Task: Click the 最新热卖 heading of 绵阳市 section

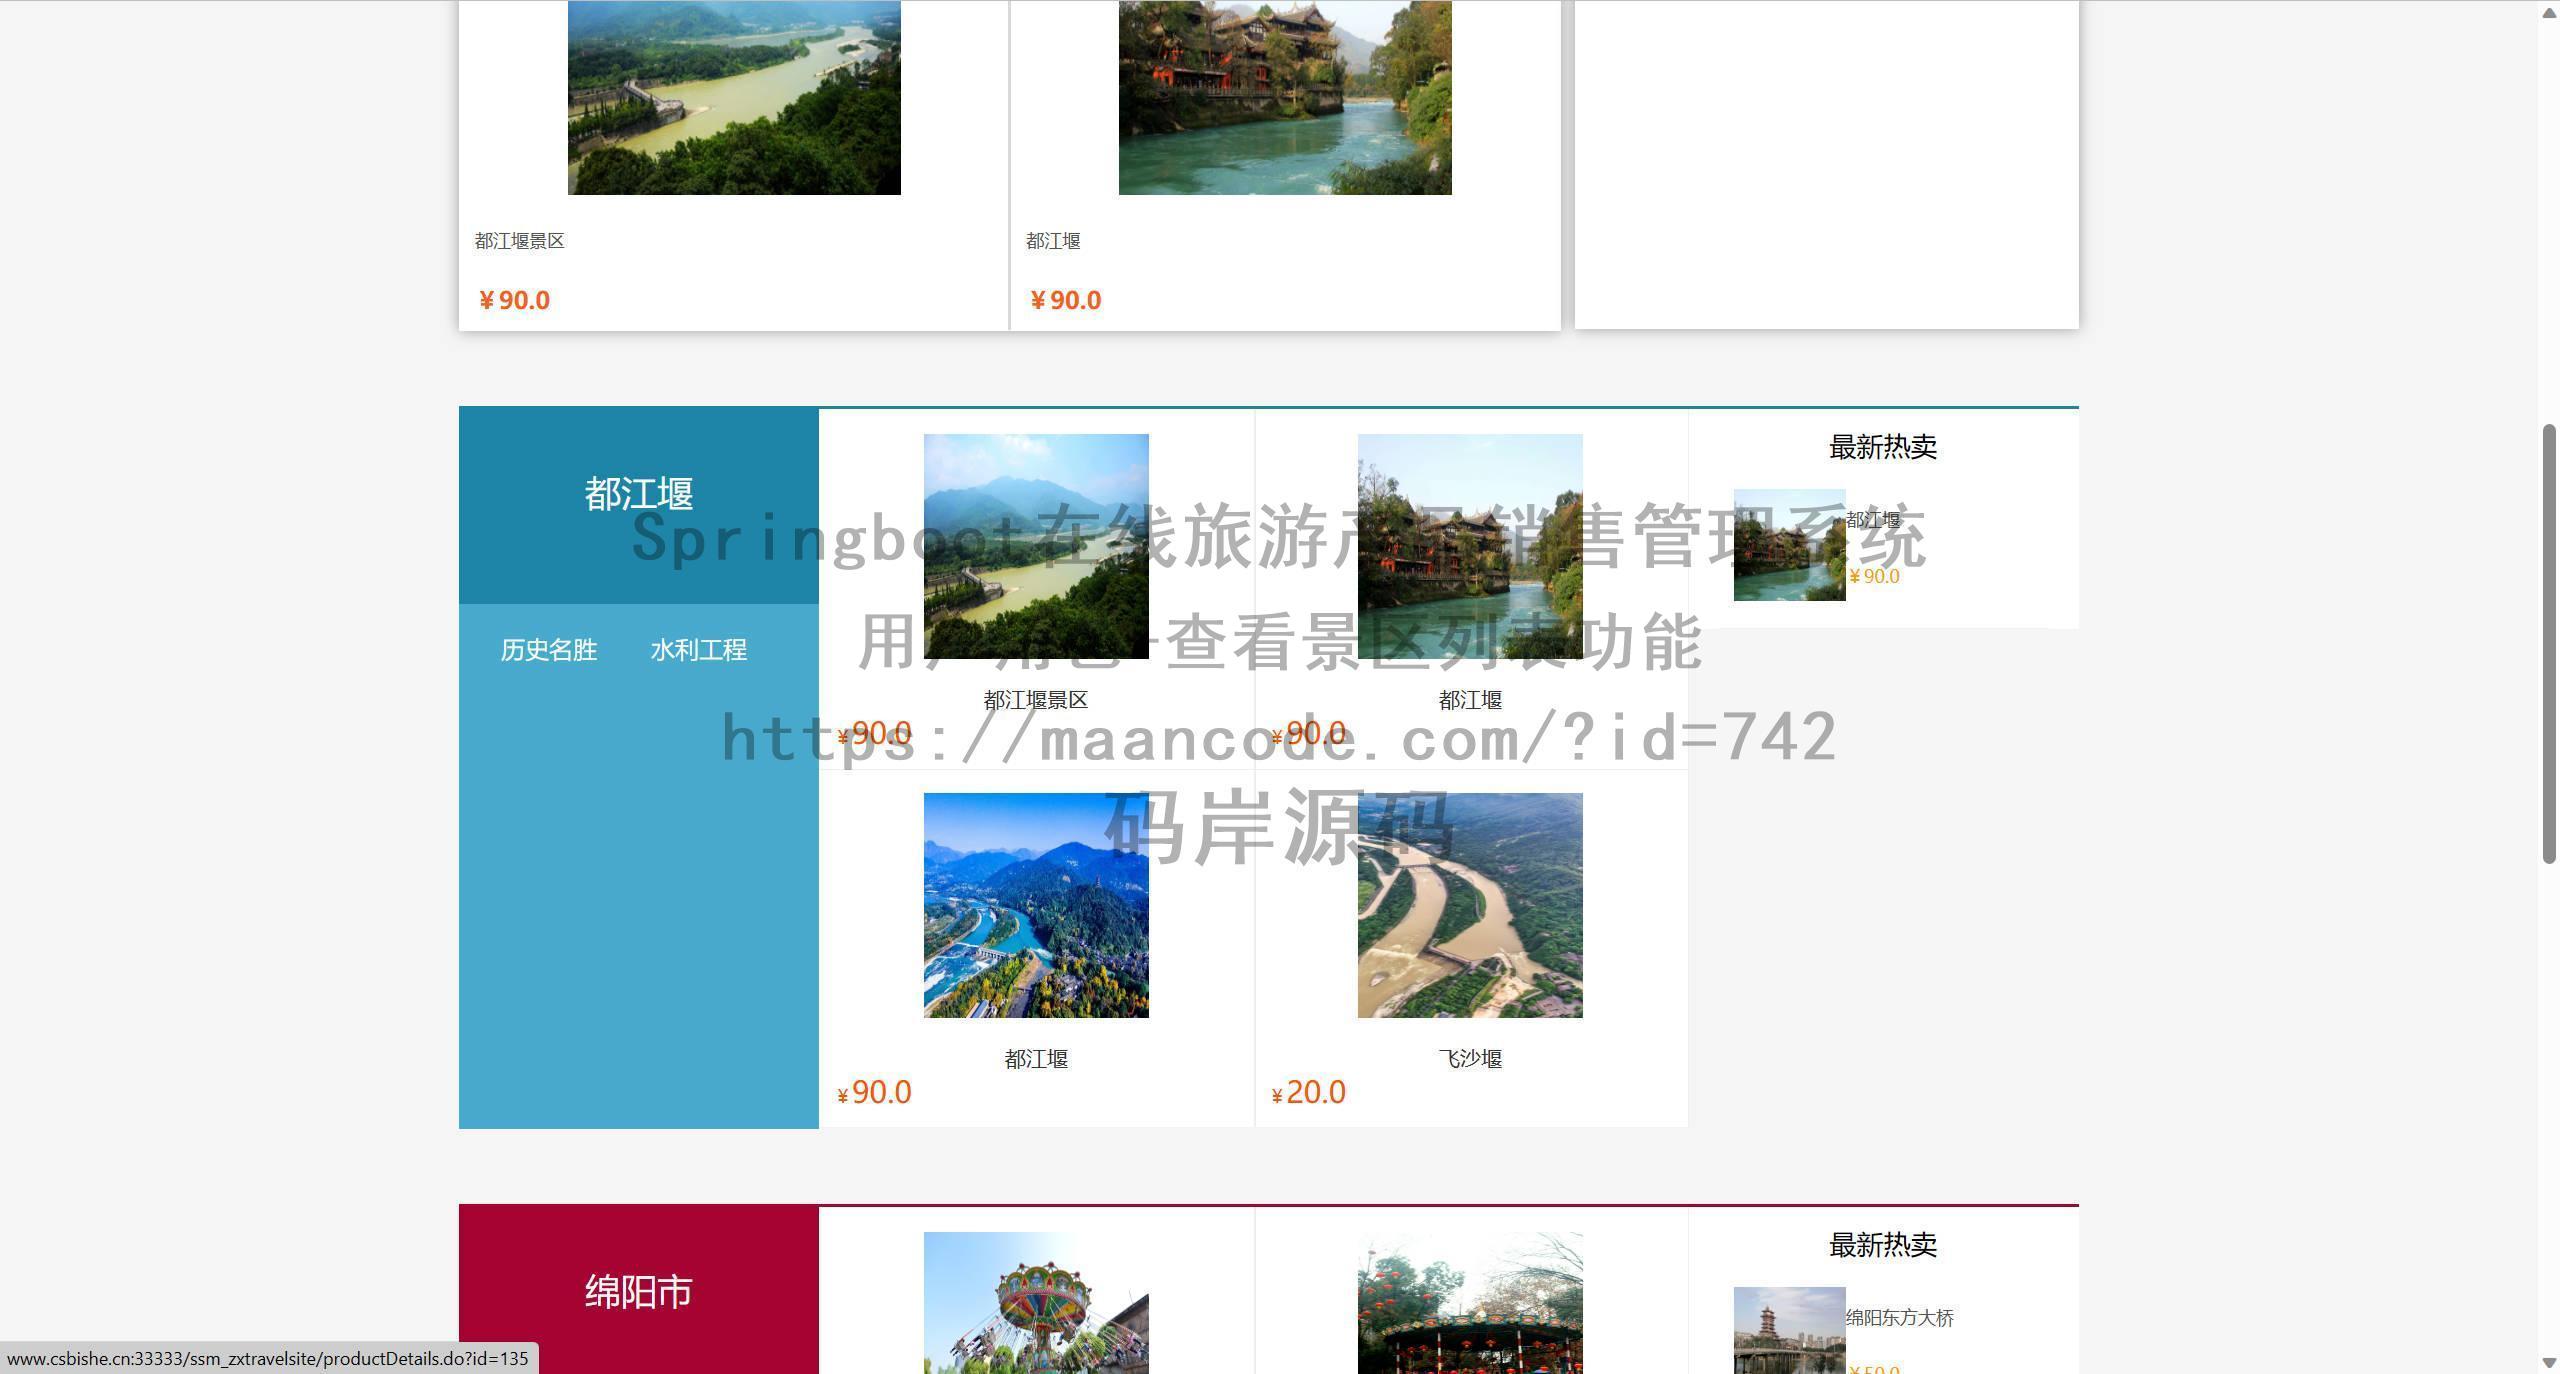Action: (1883, 1245)
